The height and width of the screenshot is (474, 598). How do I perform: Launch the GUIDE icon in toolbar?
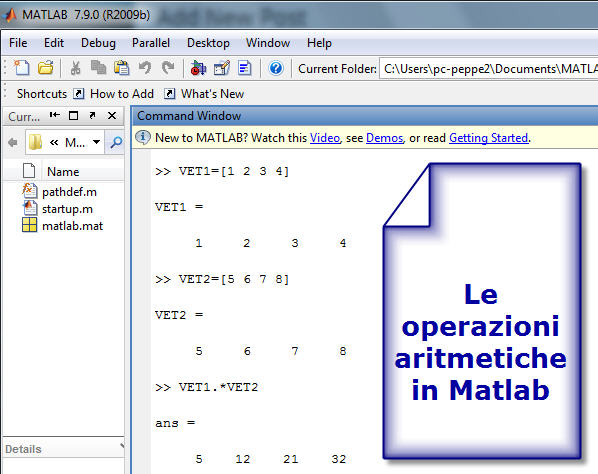222,68
